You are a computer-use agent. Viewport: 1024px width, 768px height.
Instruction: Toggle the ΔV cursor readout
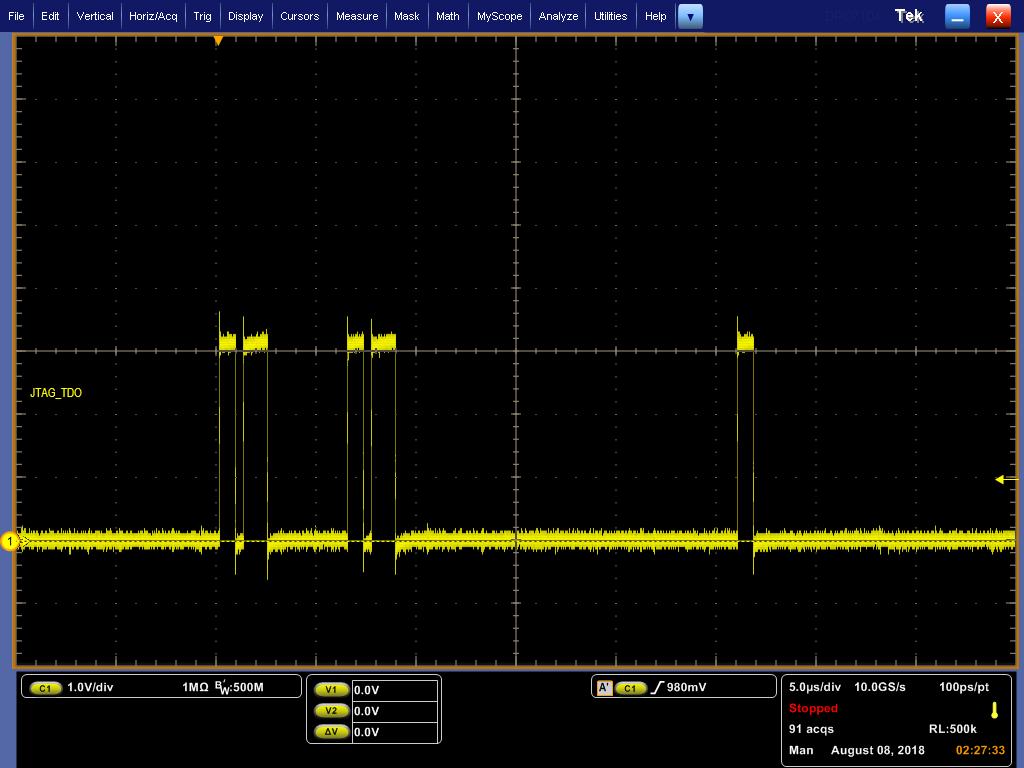[x=331, y=732]
